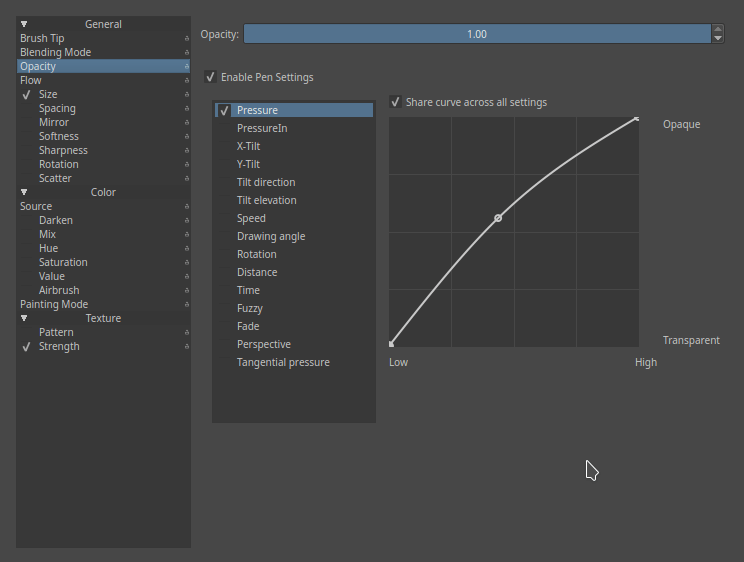This screenshot has height=562, width=744.
Task: Click lock icon on Opacity row
Action: click(186, 66)
